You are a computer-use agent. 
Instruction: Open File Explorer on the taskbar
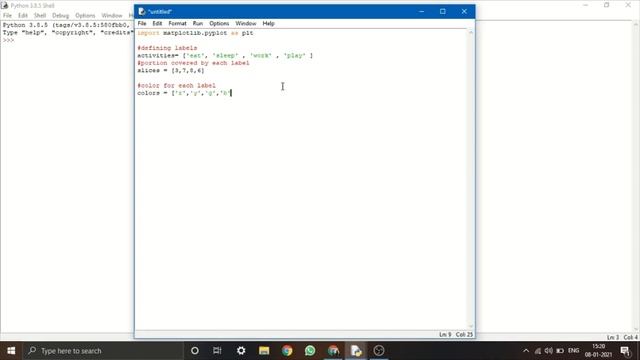click(264, 351)
